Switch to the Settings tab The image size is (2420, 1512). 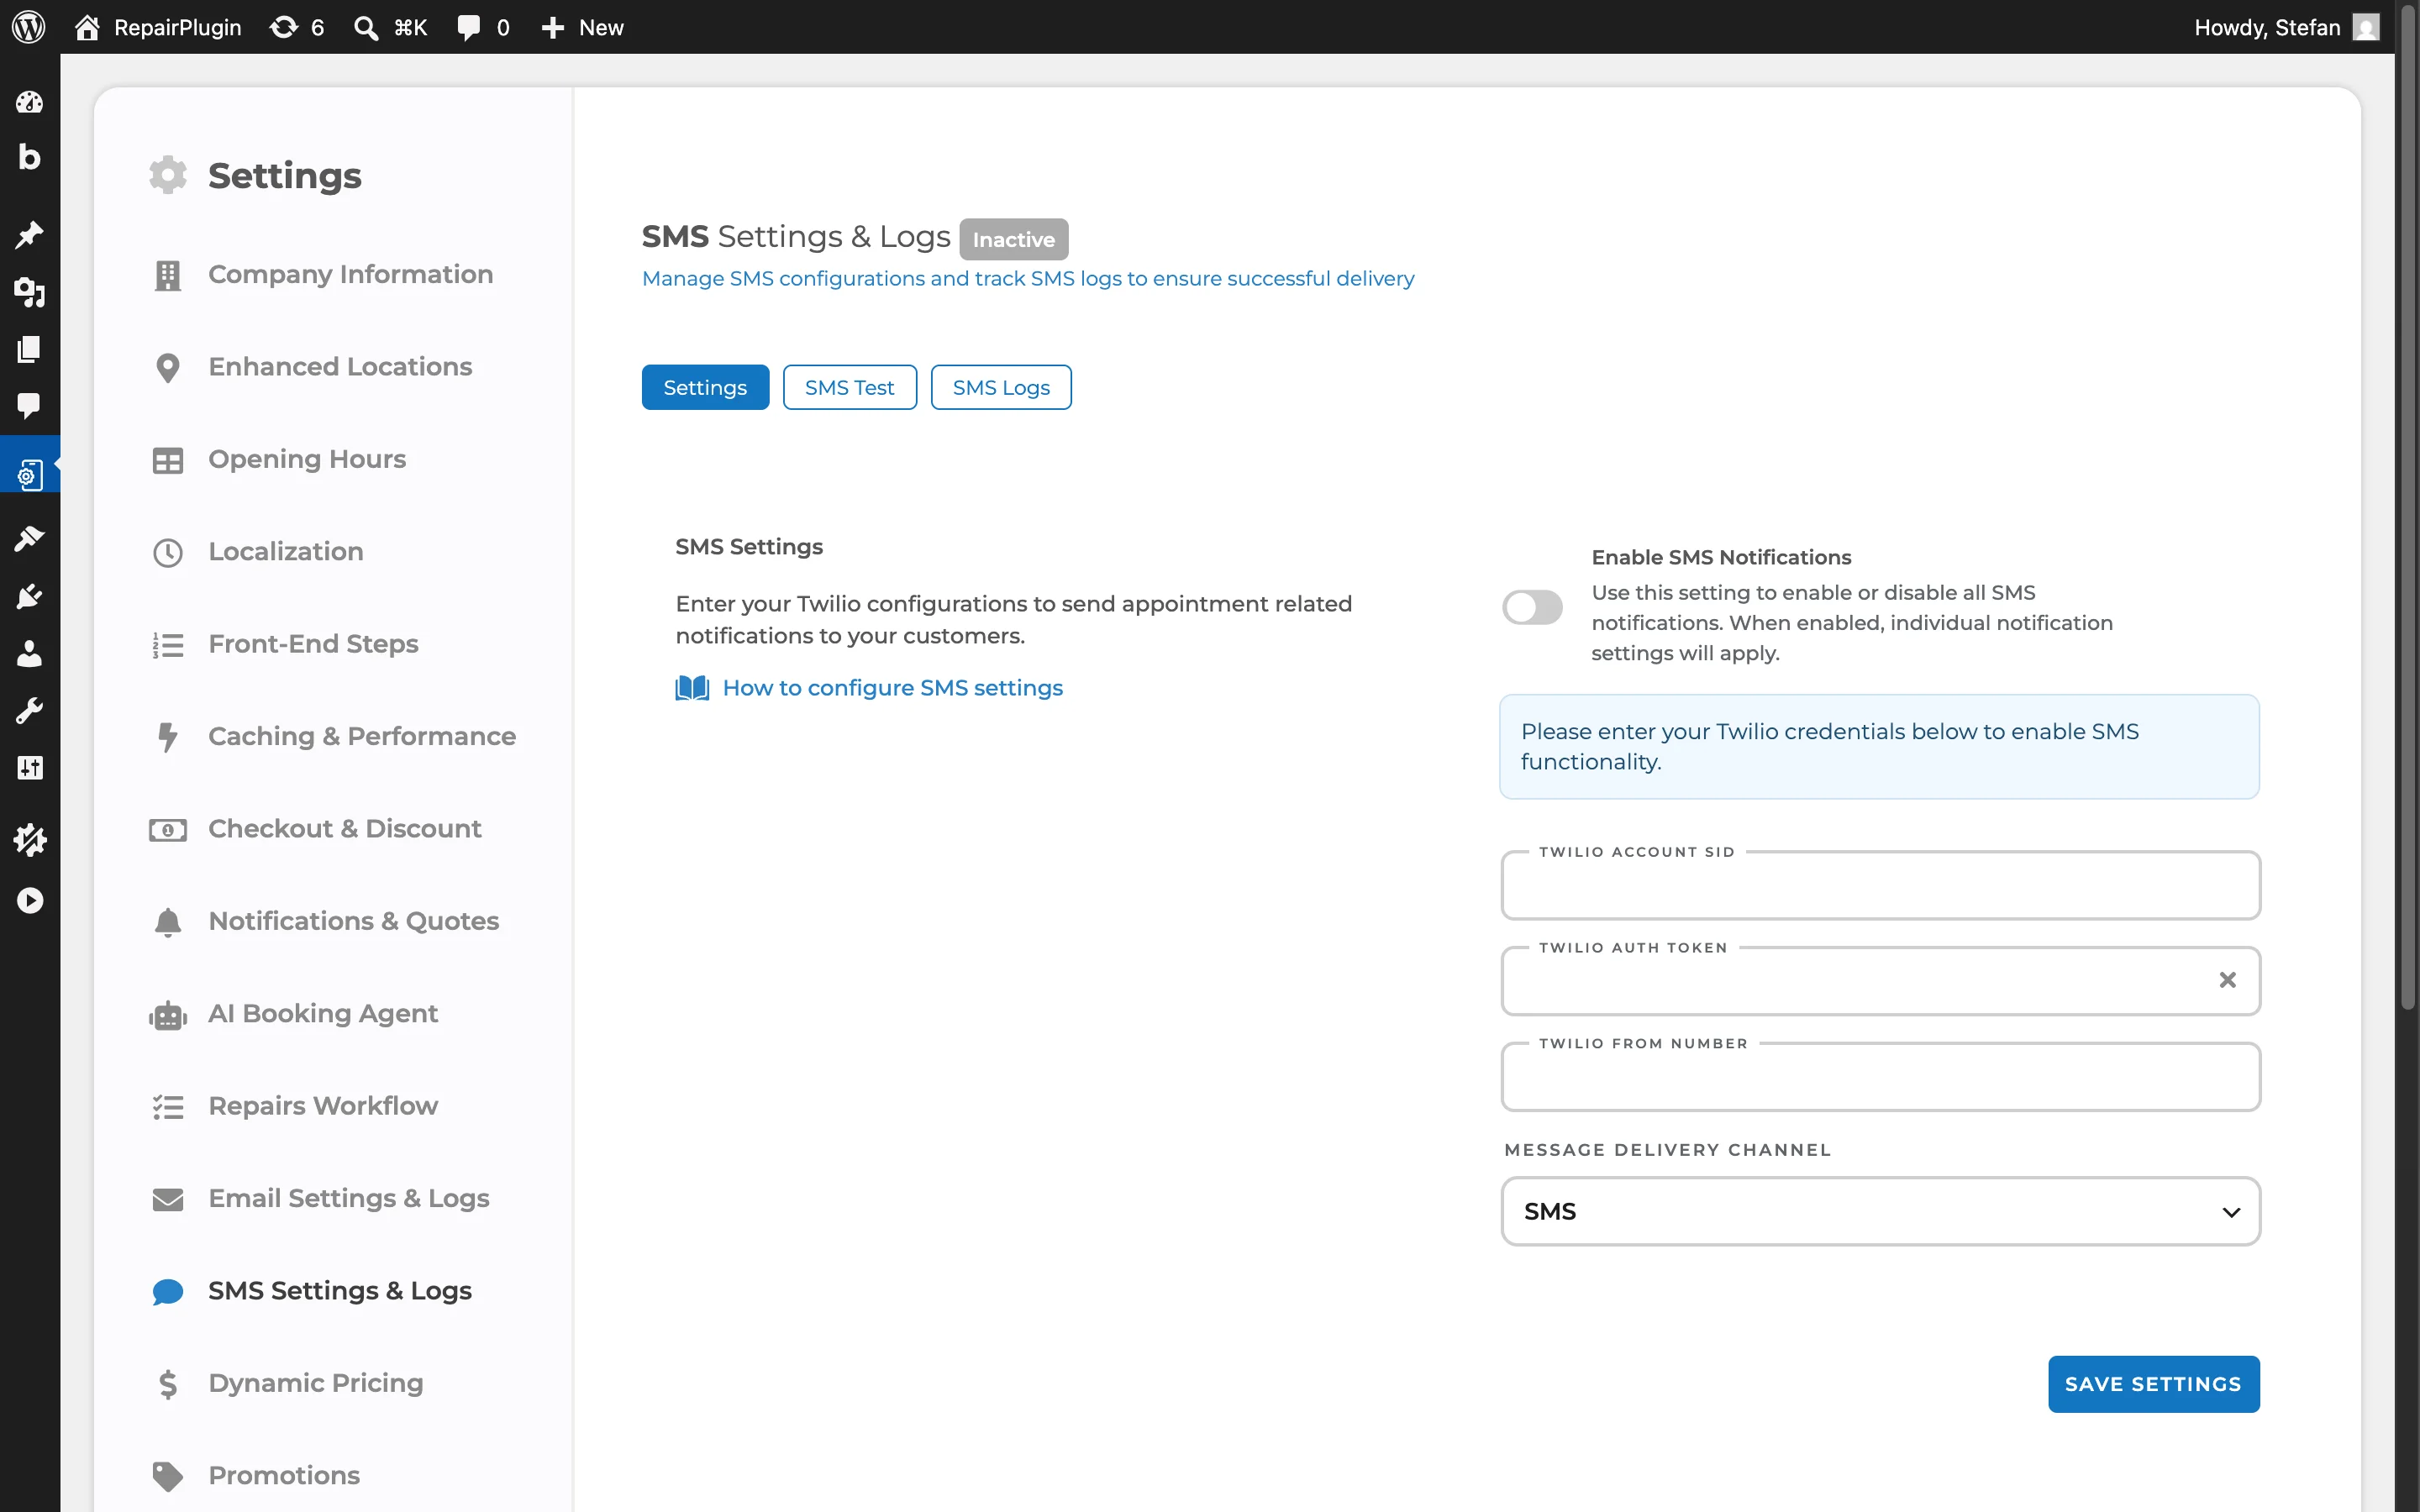[x=705, y=387]
